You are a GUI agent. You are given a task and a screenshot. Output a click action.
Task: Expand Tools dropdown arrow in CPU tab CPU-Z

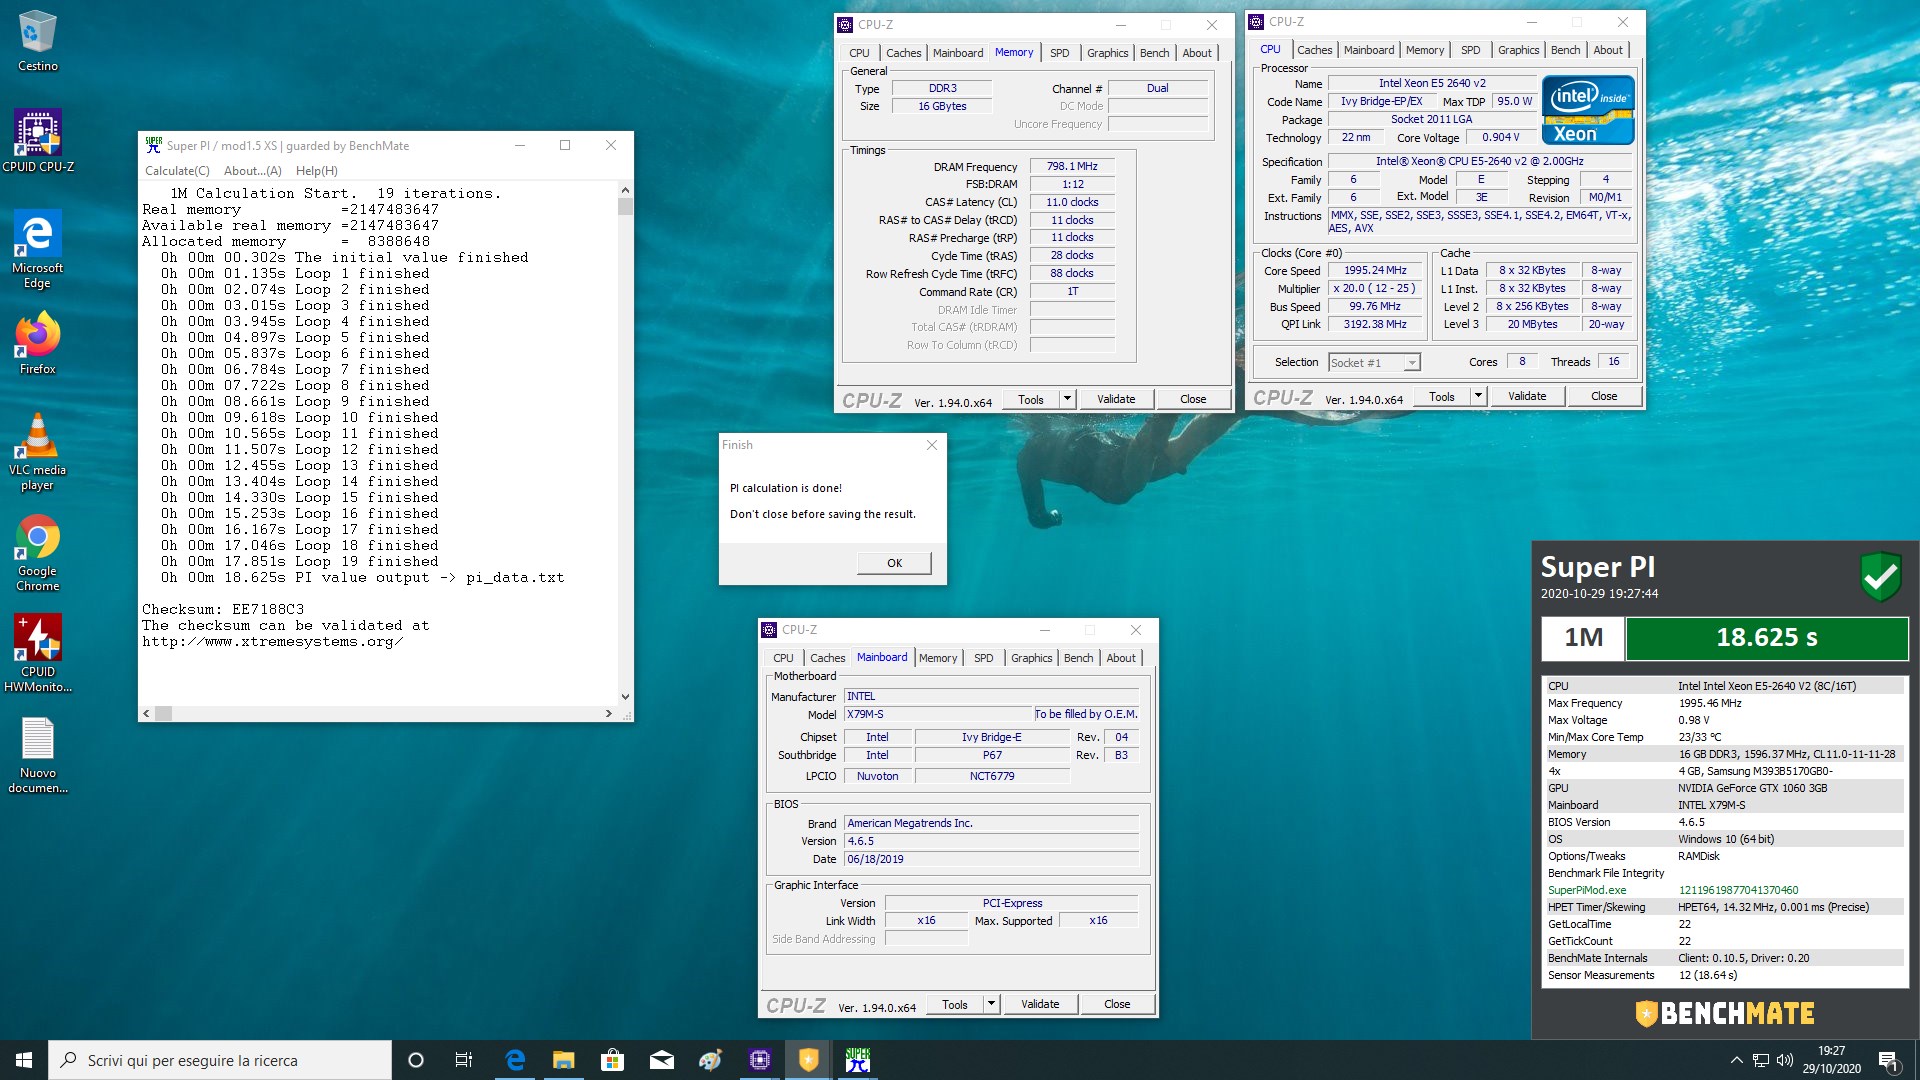1478,396
